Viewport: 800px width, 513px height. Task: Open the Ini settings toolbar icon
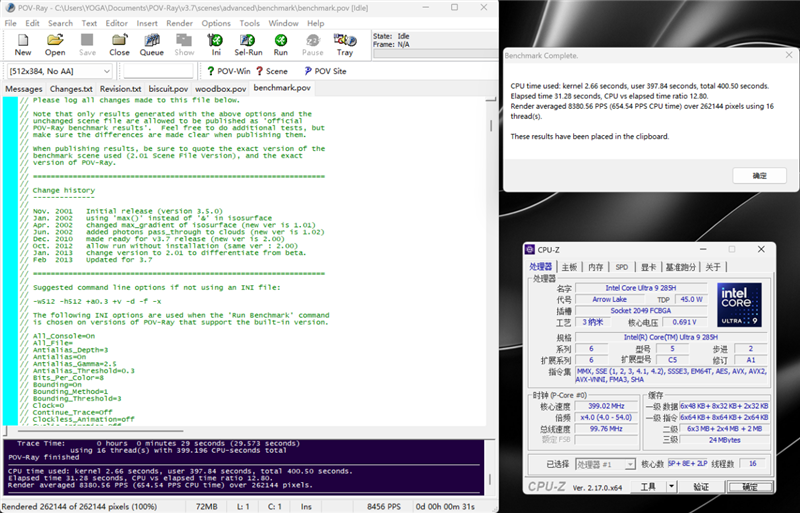216,45
